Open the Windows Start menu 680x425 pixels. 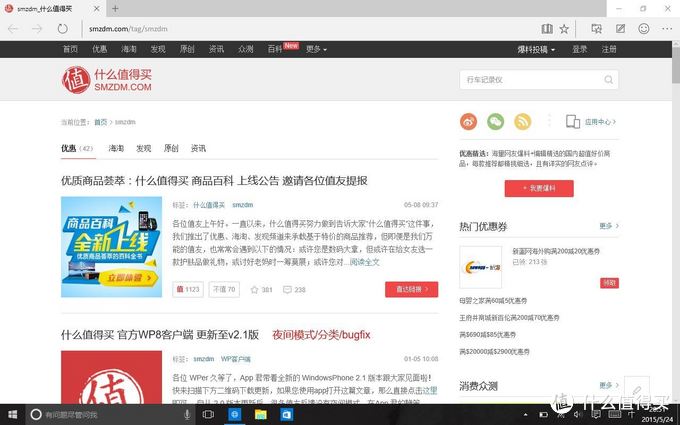pos(13,415)
